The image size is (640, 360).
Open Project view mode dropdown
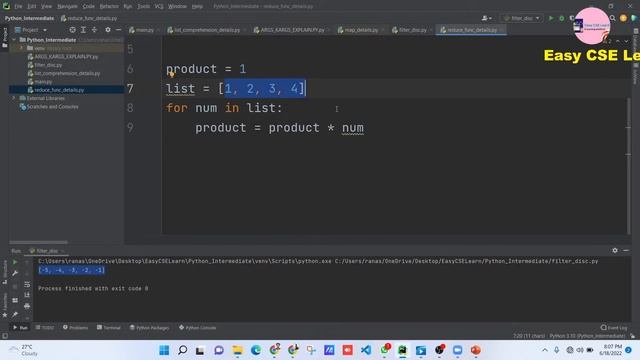point(31,30)
